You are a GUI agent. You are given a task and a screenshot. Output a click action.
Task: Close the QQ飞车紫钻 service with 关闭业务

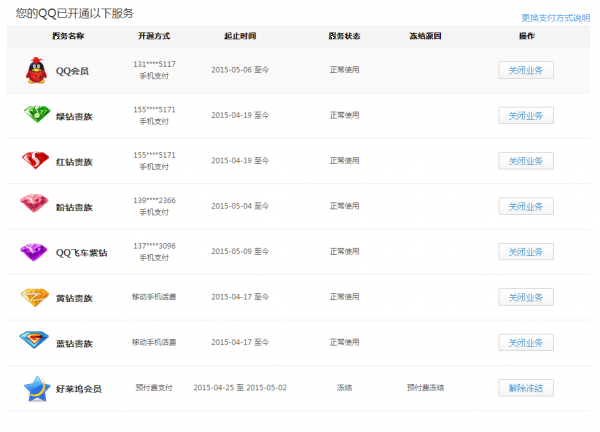point(526,252)
